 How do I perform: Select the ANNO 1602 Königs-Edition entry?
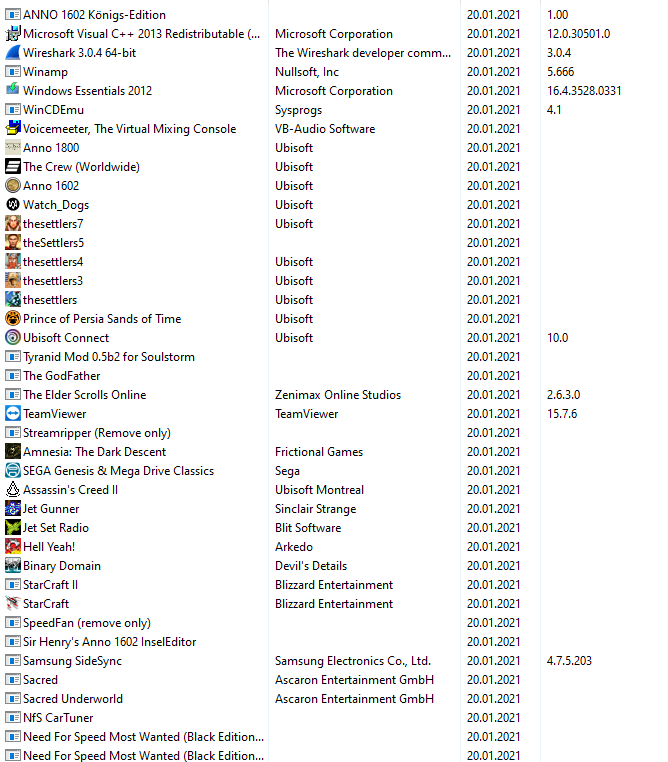94,15
